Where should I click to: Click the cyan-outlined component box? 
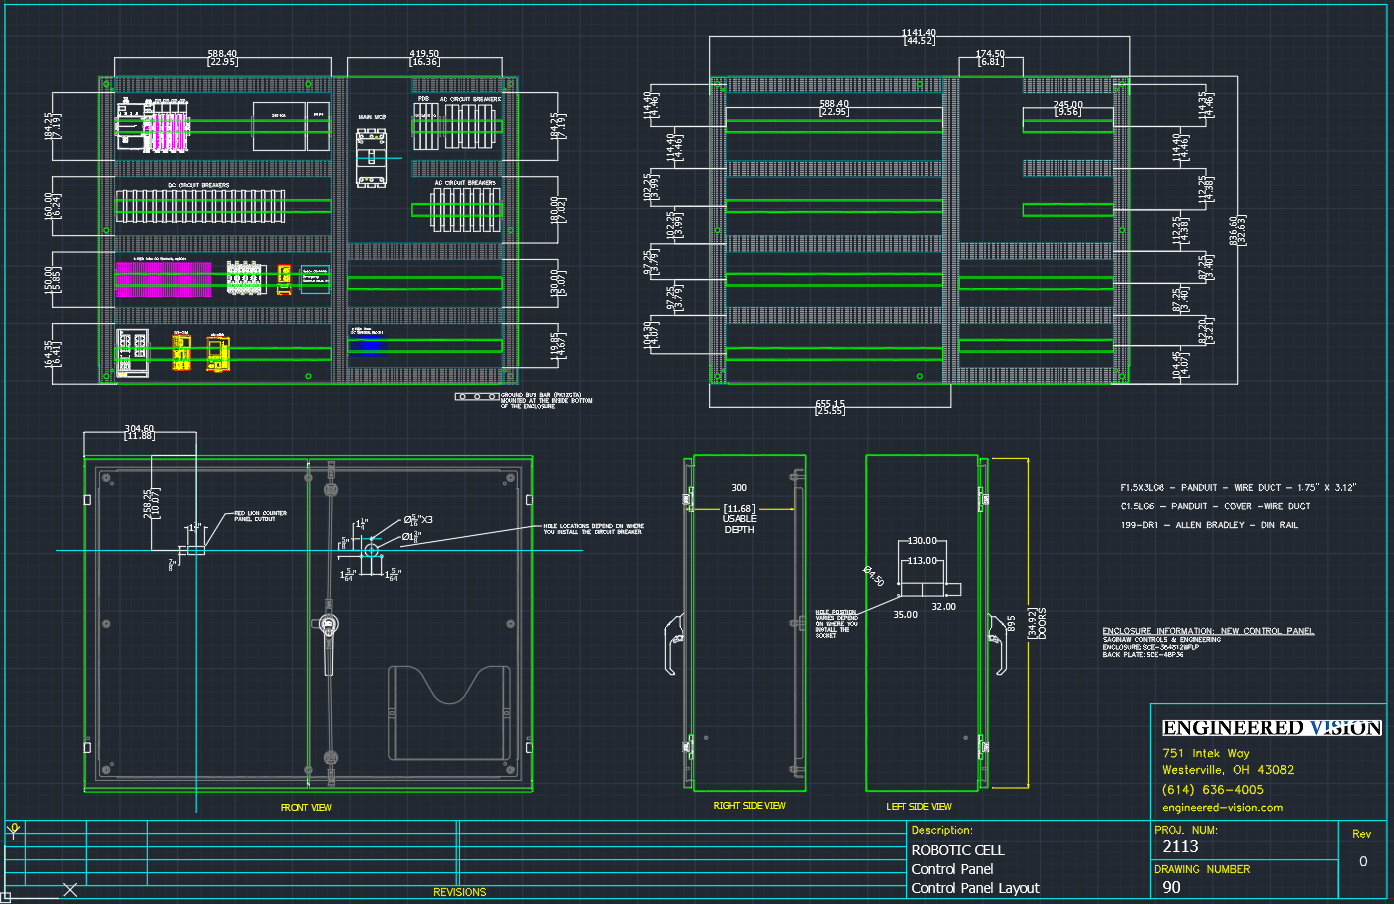[315, 279]
